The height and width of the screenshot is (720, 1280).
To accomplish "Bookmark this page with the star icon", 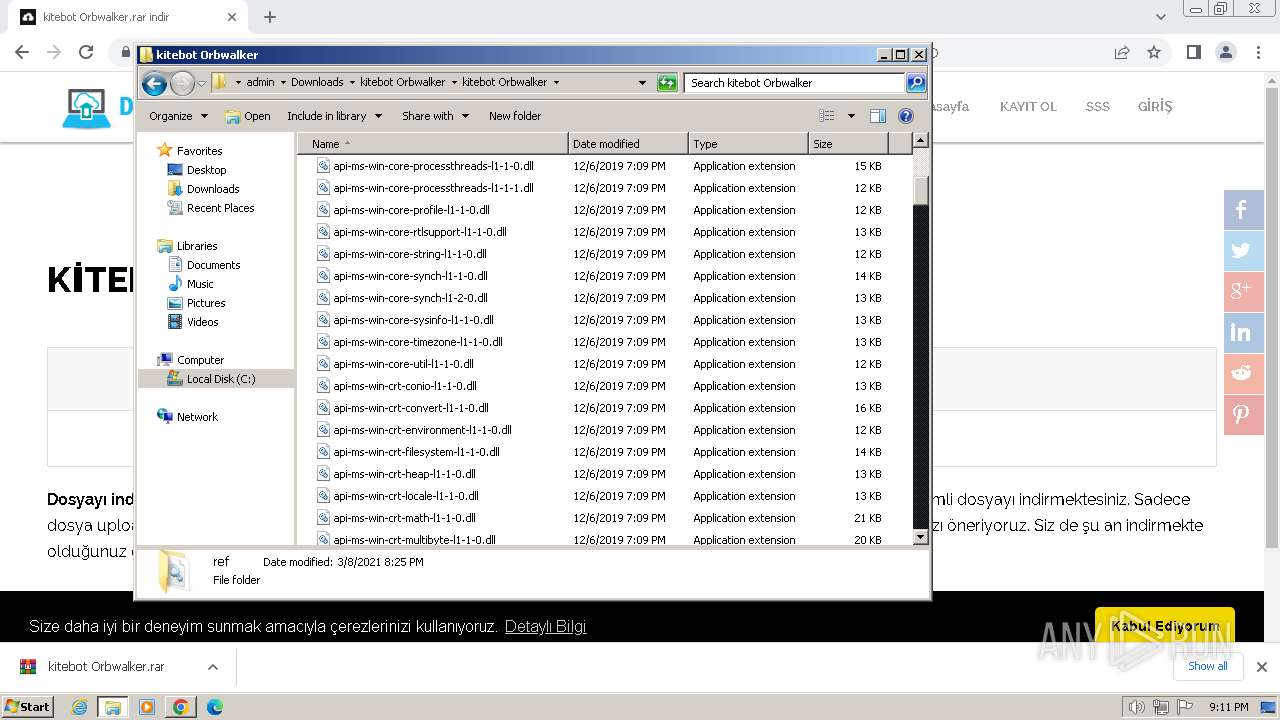I will pyautogui.click(x=1154, y=52).
